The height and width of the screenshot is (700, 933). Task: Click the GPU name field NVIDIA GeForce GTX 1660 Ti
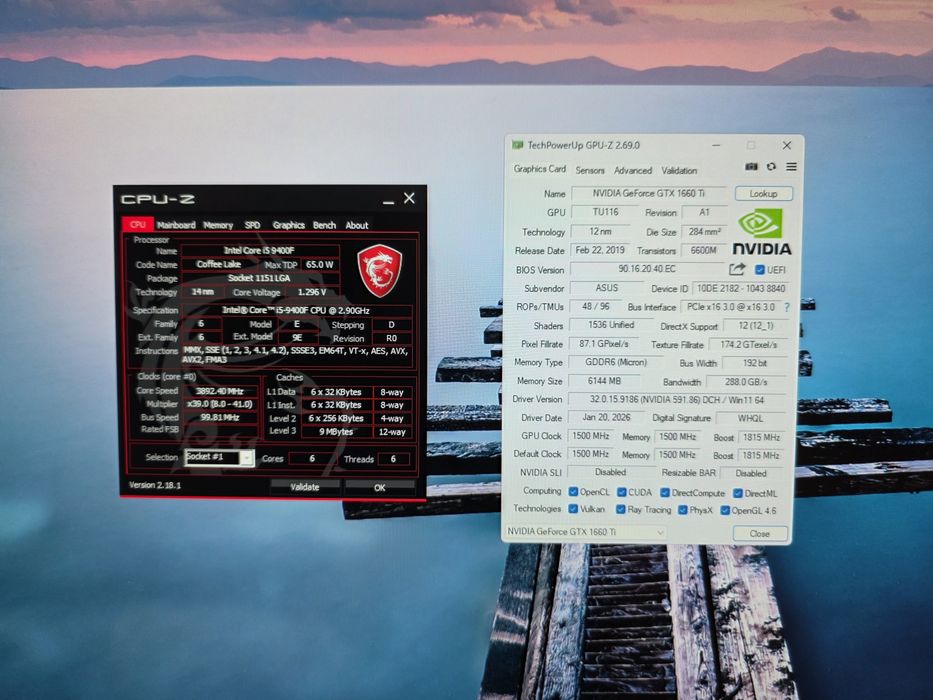tap(649, 193)
